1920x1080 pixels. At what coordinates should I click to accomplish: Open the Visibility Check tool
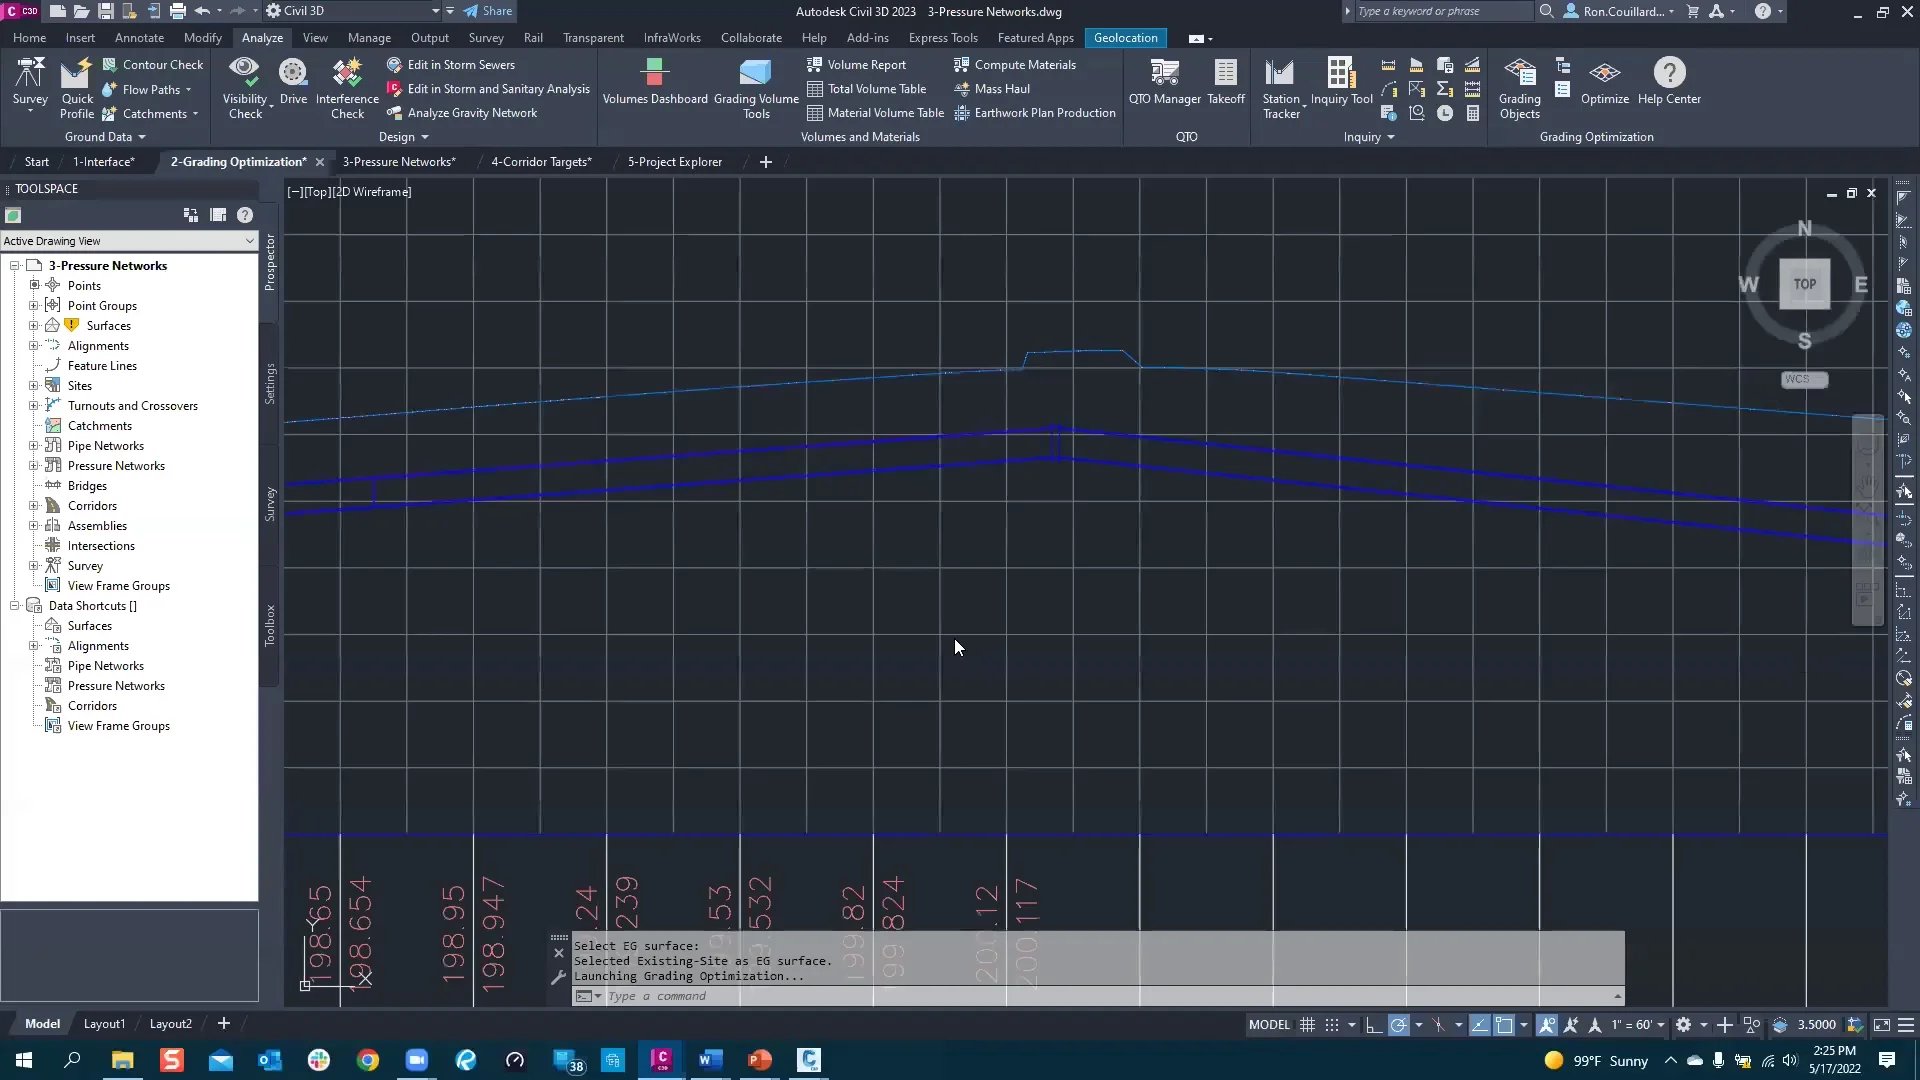[x=244, y=88]
